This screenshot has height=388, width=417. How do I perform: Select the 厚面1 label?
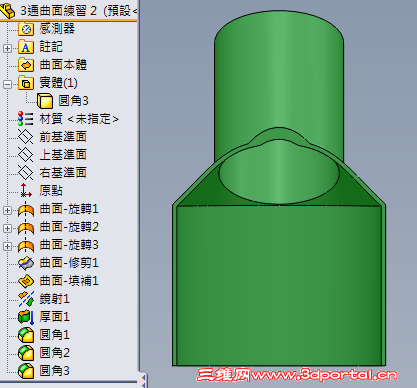click(54, 317)
